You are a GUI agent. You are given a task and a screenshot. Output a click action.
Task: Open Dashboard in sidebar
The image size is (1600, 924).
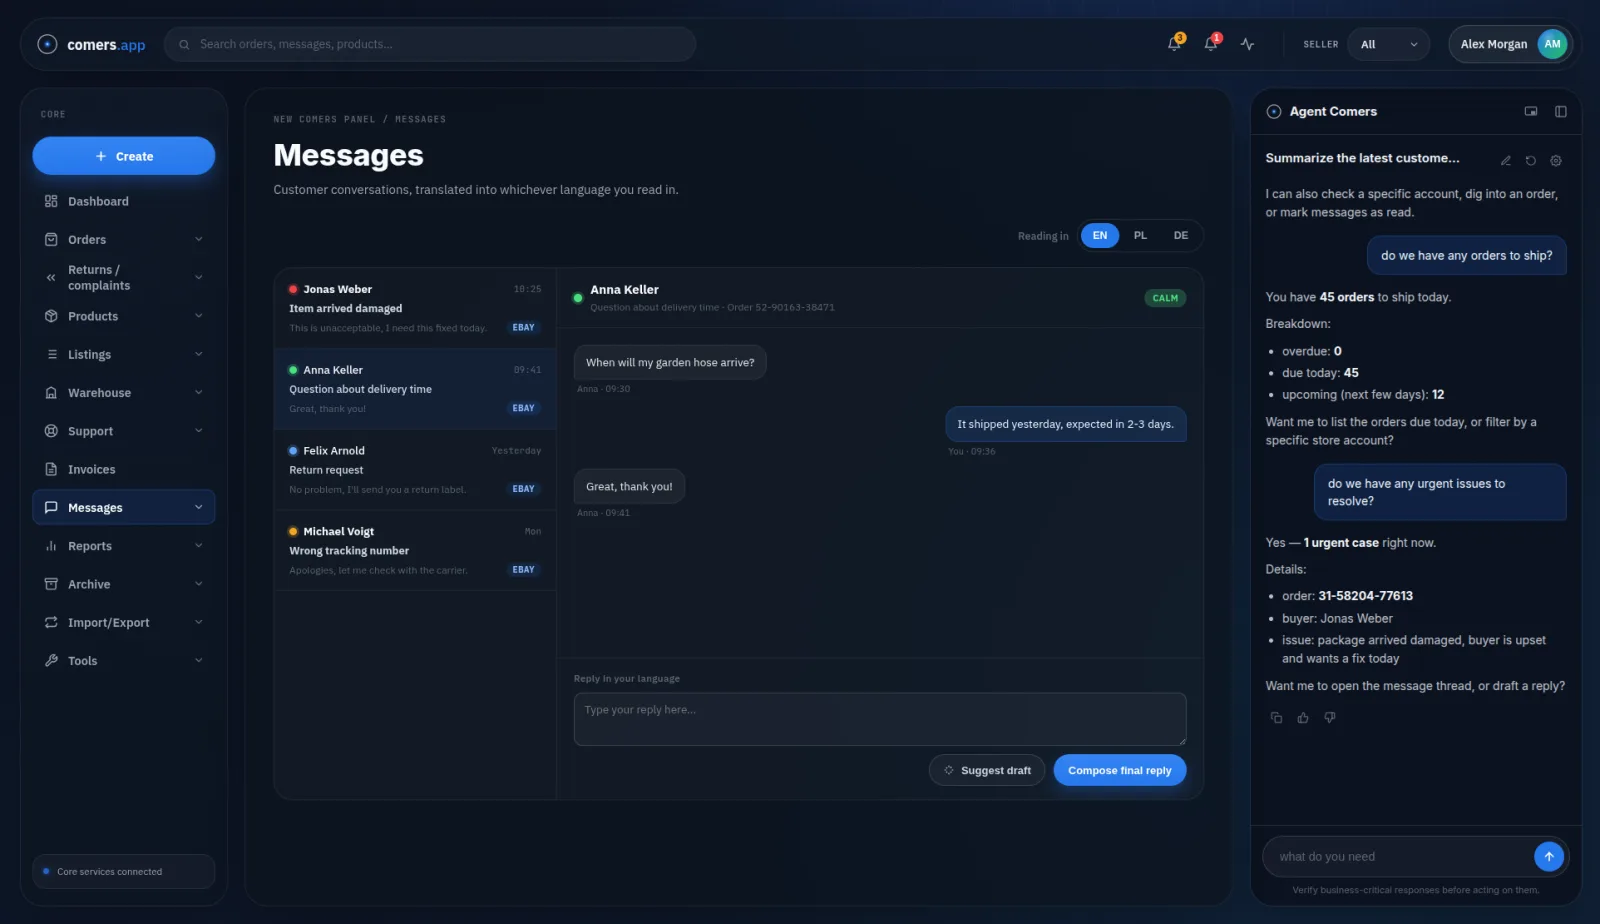coord(124,201)
